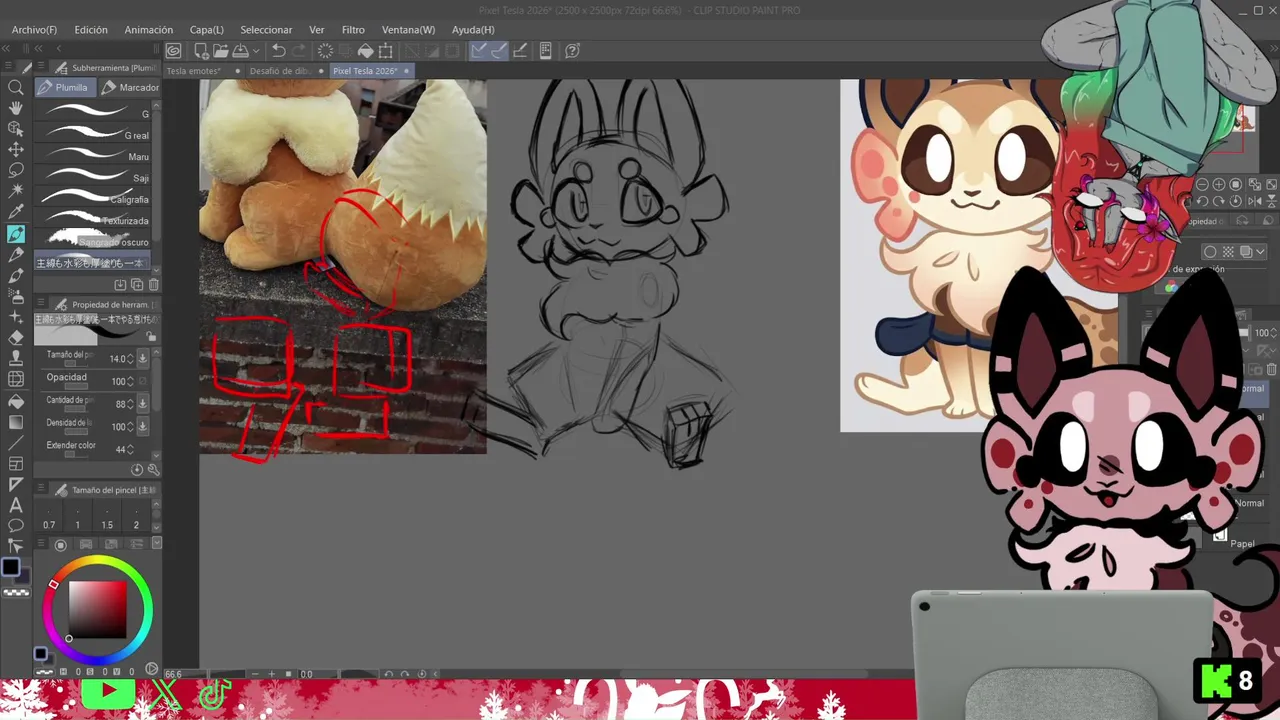This screenshot has width=1280, height=720.
Task: Toggle brush stroke lock icon
Action: click(x=151, y=336)
